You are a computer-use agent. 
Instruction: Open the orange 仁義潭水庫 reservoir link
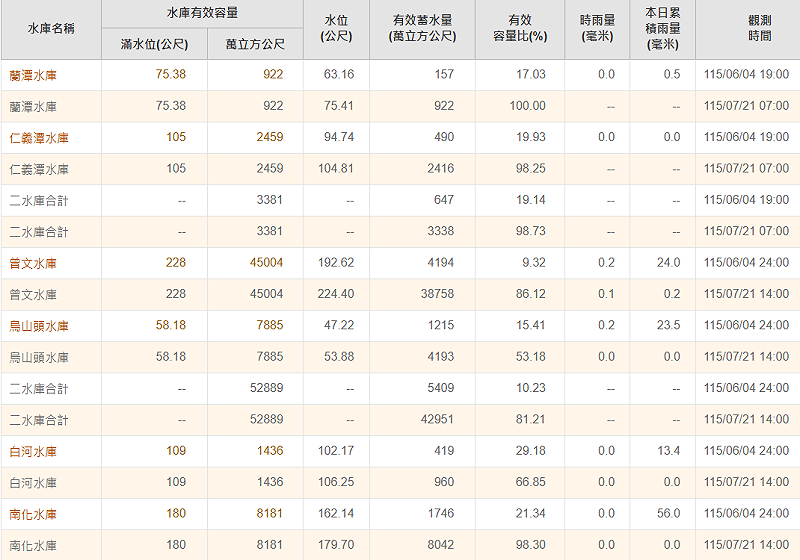pyautogui.click(x=39, y=138)
